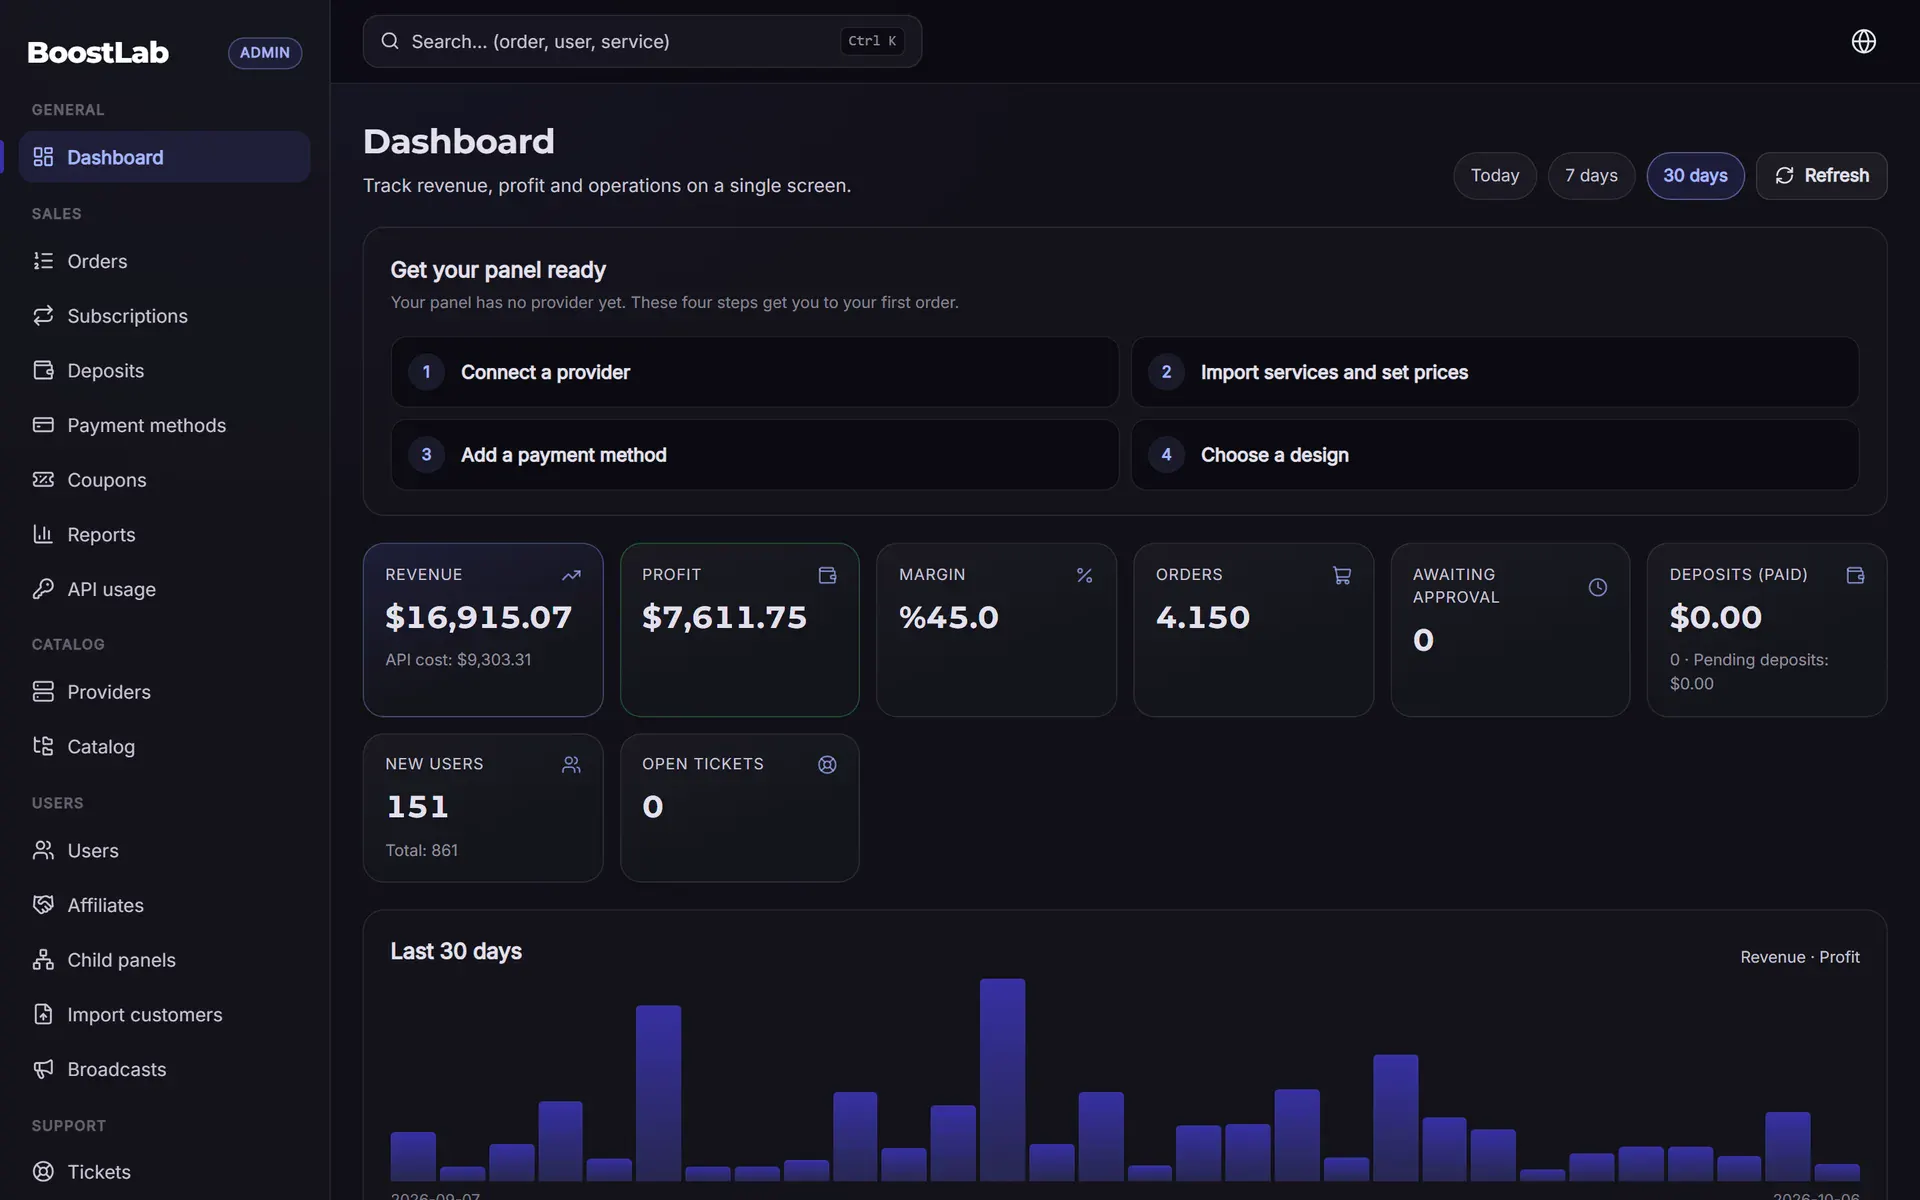Screen dimensions: 1920x1200
Task: Click the Coupons ticket icon
Action: [43, 480]
